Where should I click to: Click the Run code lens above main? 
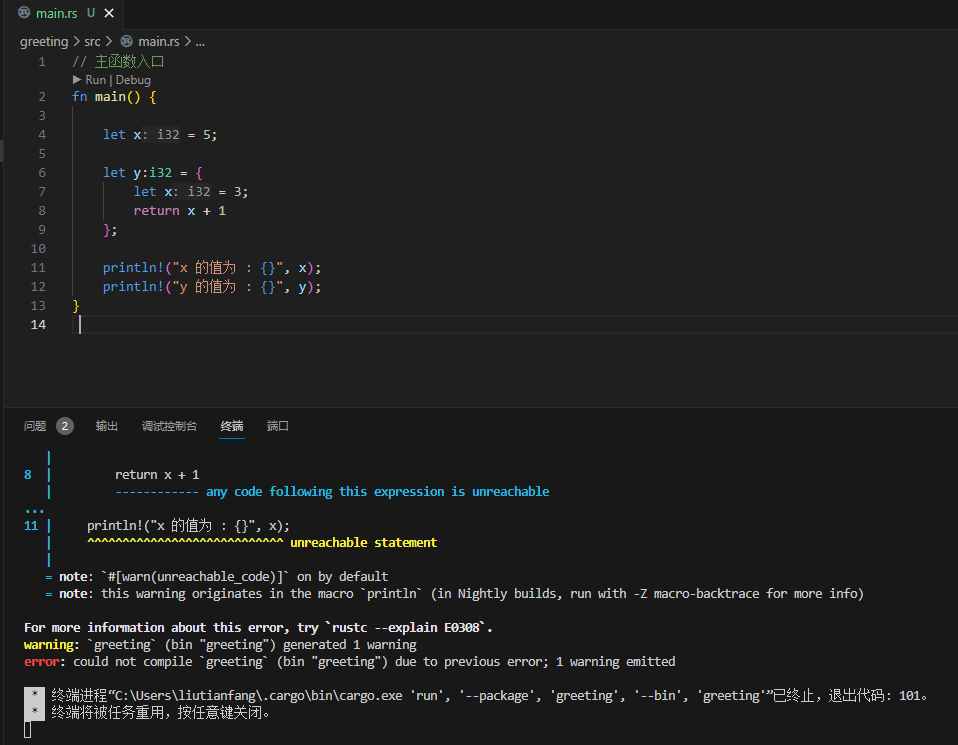click(x=95, y=80)
